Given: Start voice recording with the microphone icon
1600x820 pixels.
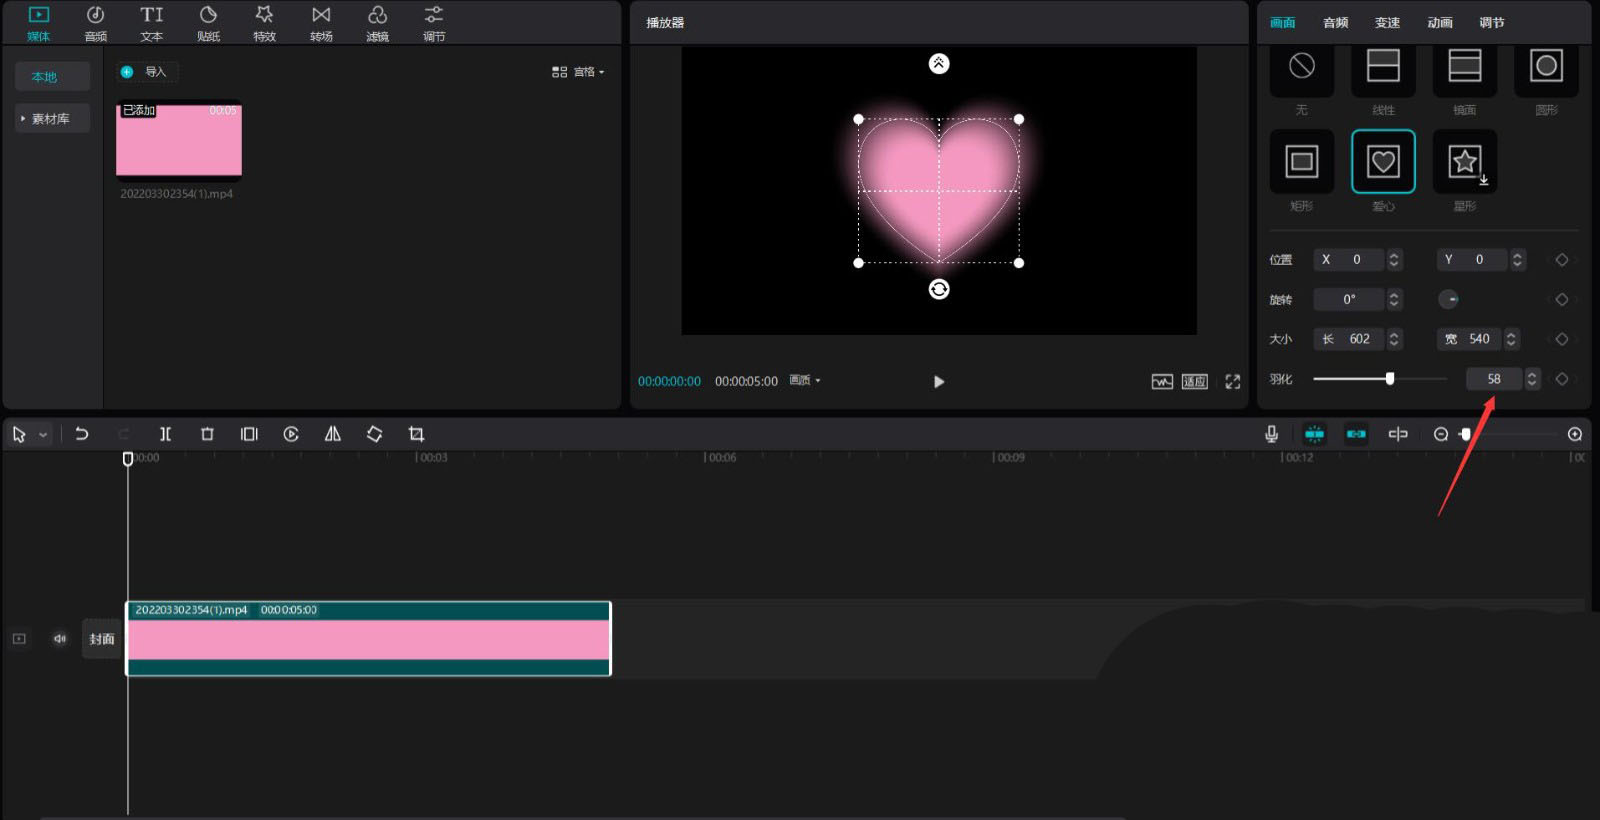Looking at the screenshot, I should click(1271, 434).
